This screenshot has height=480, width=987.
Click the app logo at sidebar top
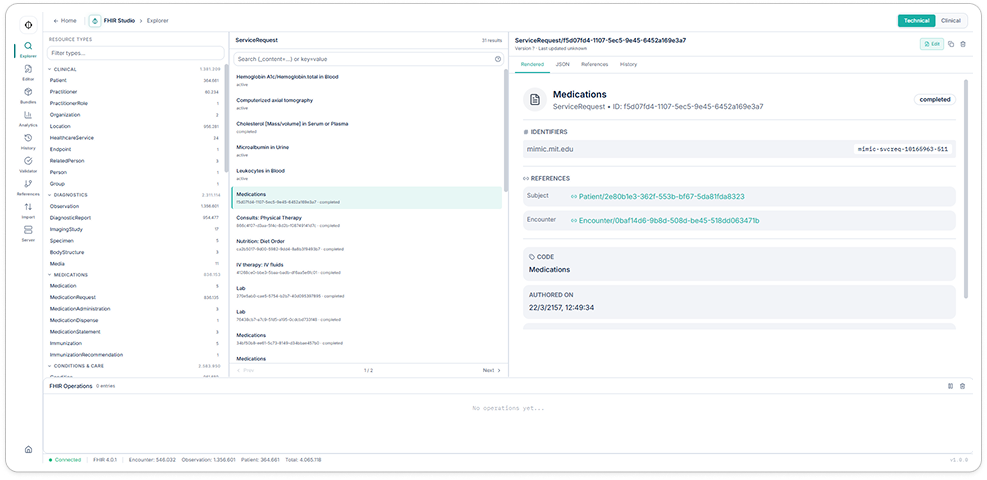click(x=28, y=25)
